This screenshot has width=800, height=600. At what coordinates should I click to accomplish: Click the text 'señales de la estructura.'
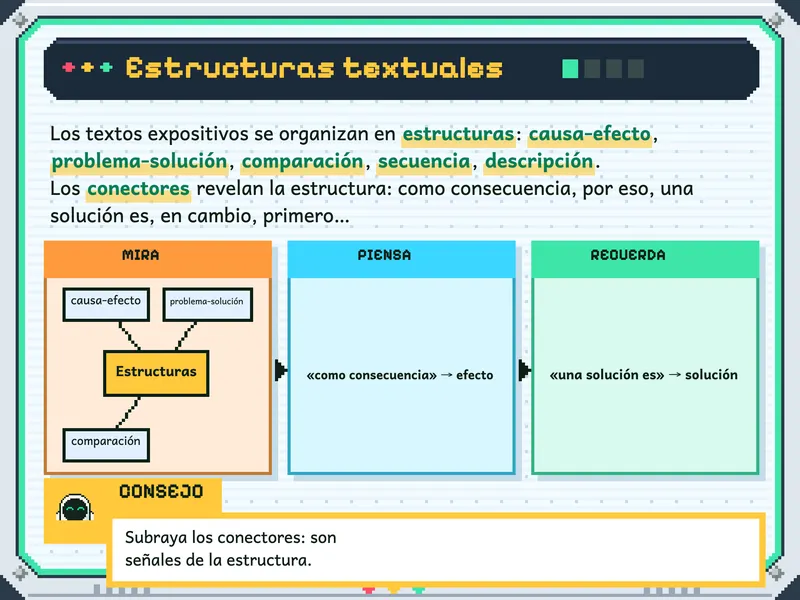(x=218, y=560)
